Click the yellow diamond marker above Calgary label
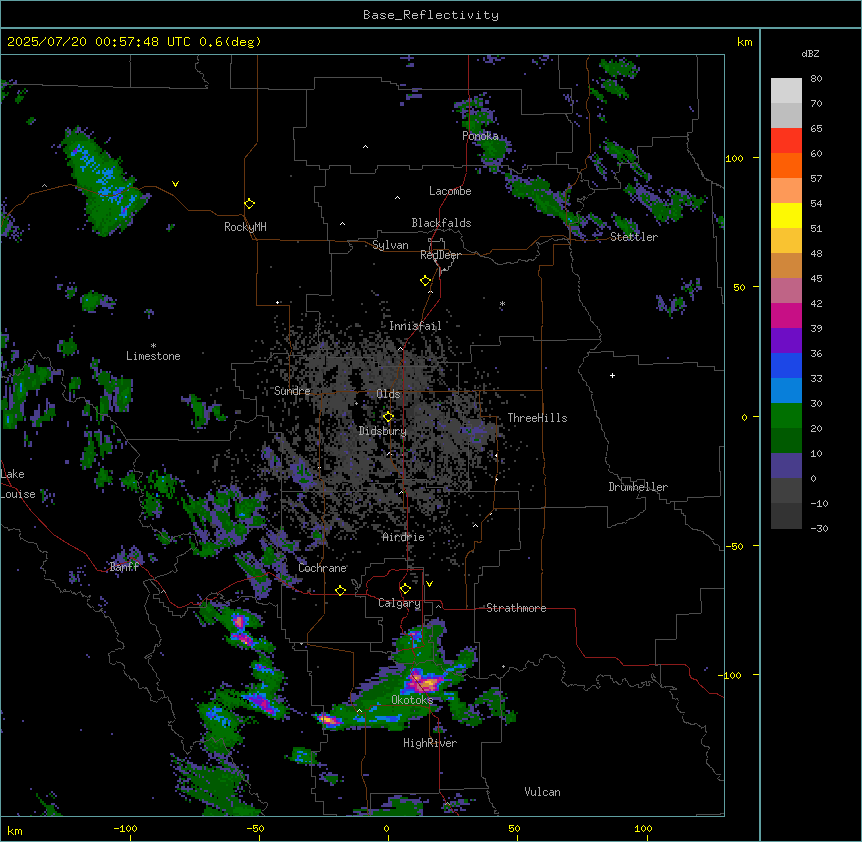The image size is (862, 842). (x=405, y=589)
